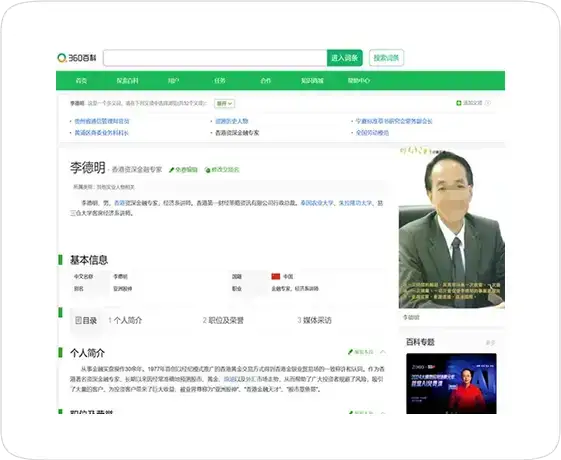Jump to 1 个人简介 in contents
The image size is (561, 460).
tap(125, 320)
